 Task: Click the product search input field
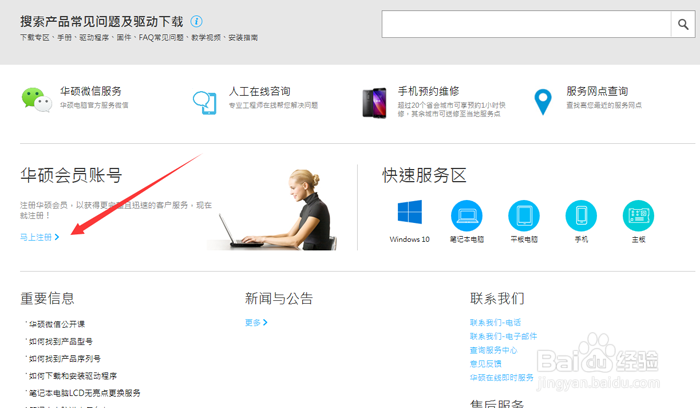(x=526, y=24)
